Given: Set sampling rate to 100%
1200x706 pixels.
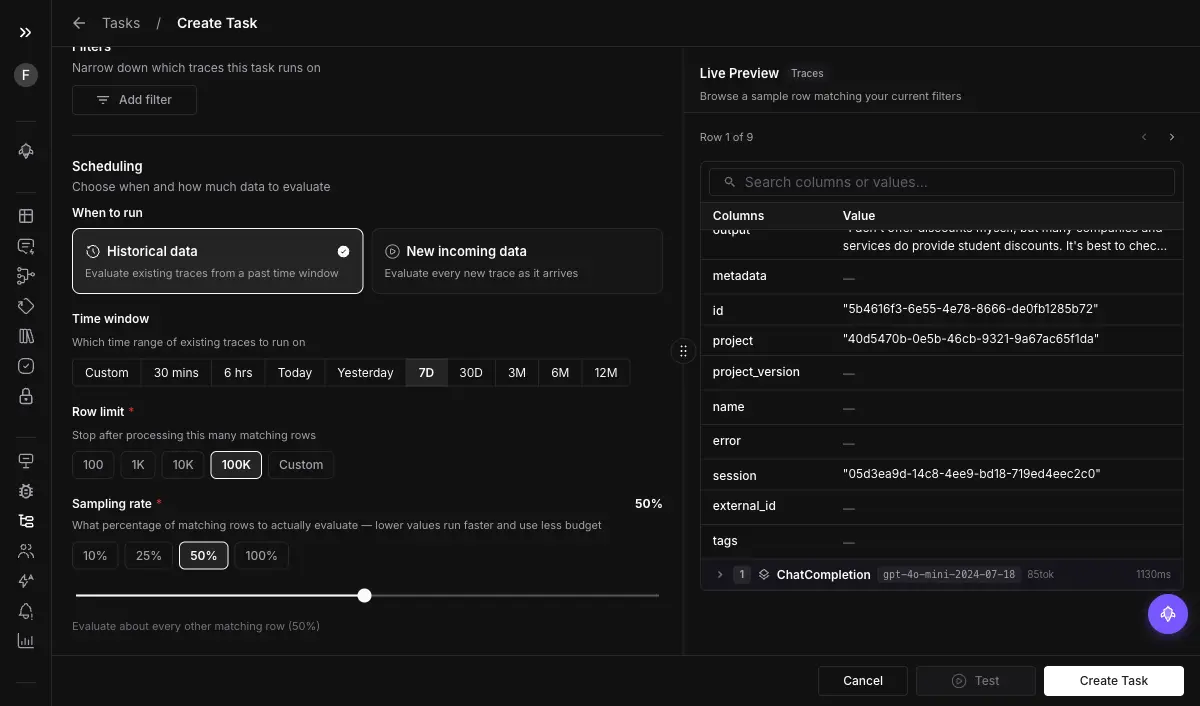Looking at the screenshot, I should coord(262,556).
